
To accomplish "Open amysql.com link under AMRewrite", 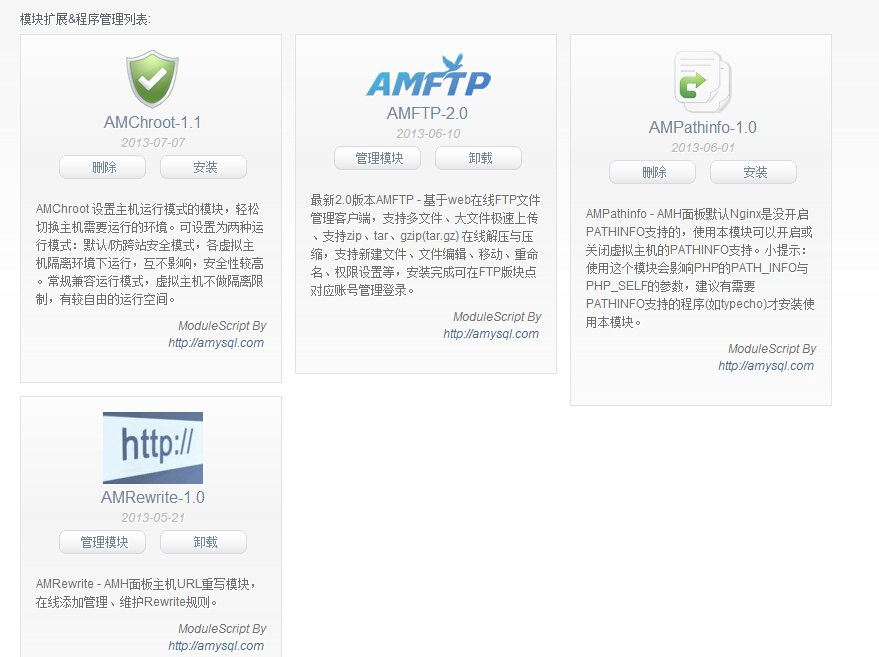I will pyautogui.click(x=216, y=646).
